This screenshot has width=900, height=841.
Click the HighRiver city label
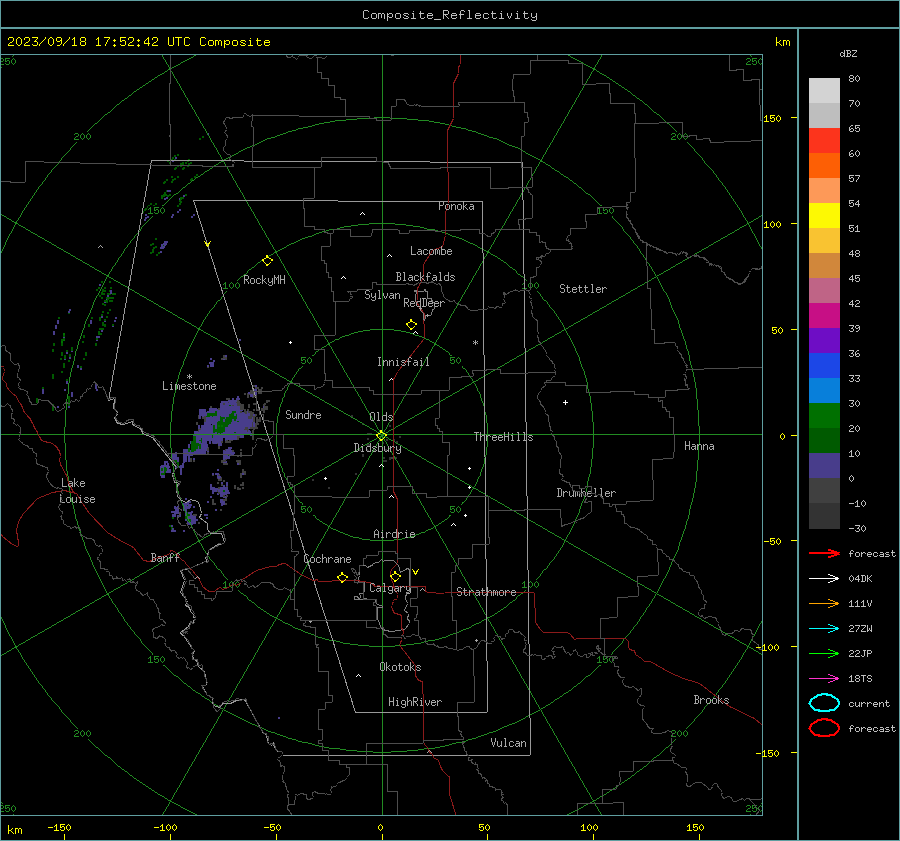(415, 702)
